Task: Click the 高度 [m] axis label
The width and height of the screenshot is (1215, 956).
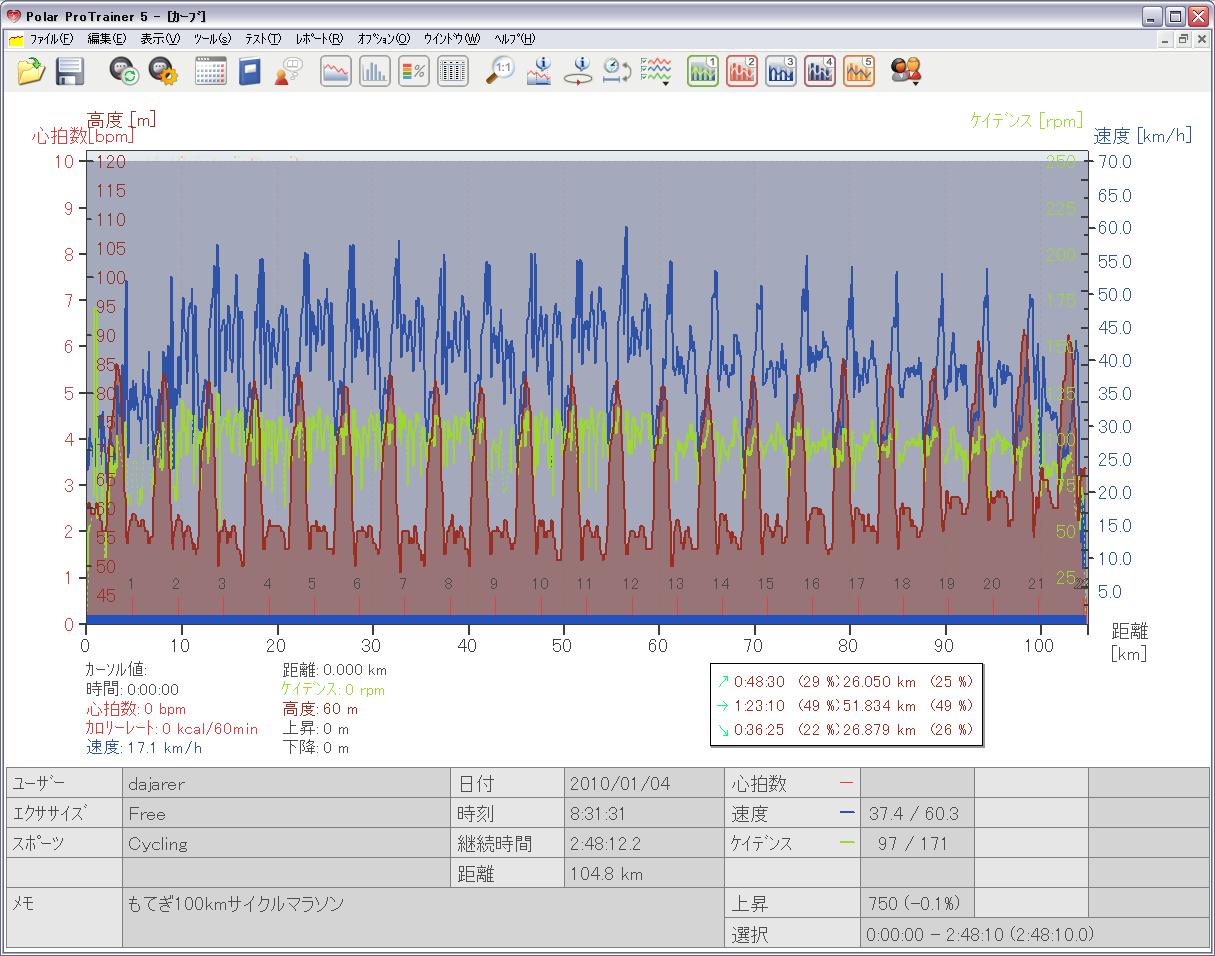Action: coord(121,119)
